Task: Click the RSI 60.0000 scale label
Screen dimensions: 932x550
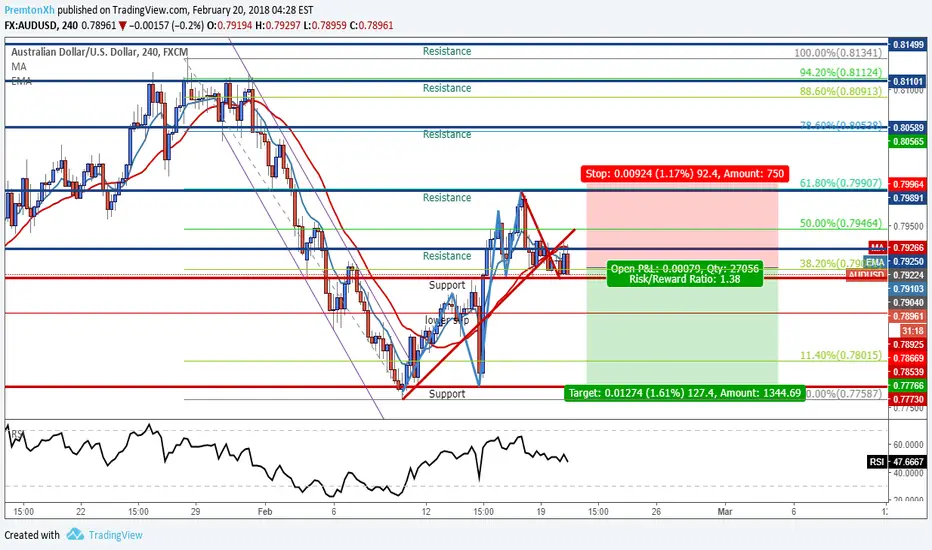Action: click(908, 444)
